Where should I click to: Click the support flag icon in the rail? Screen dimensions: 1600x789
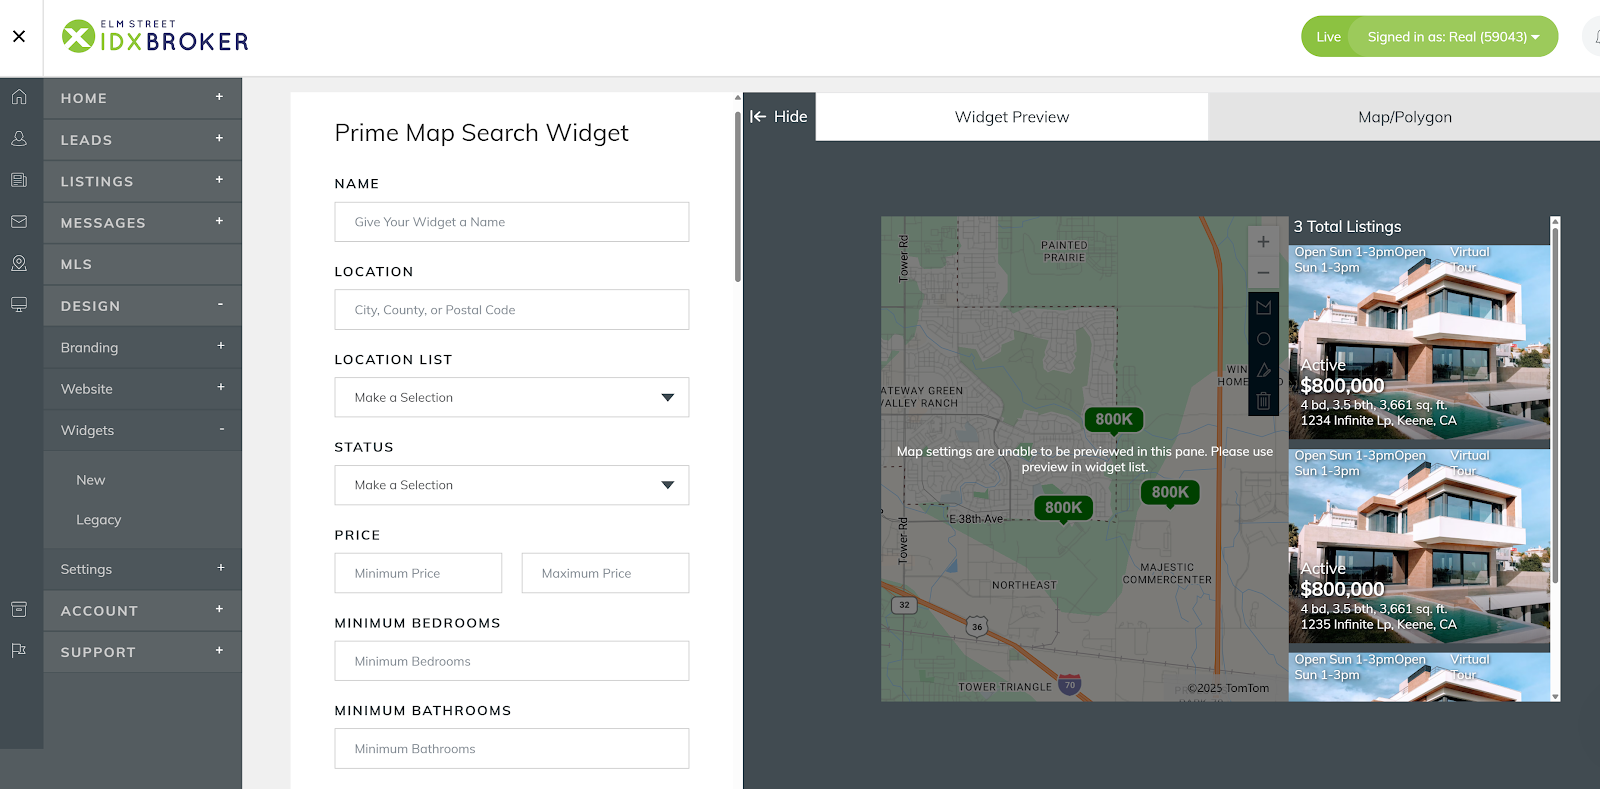[19, 650]
